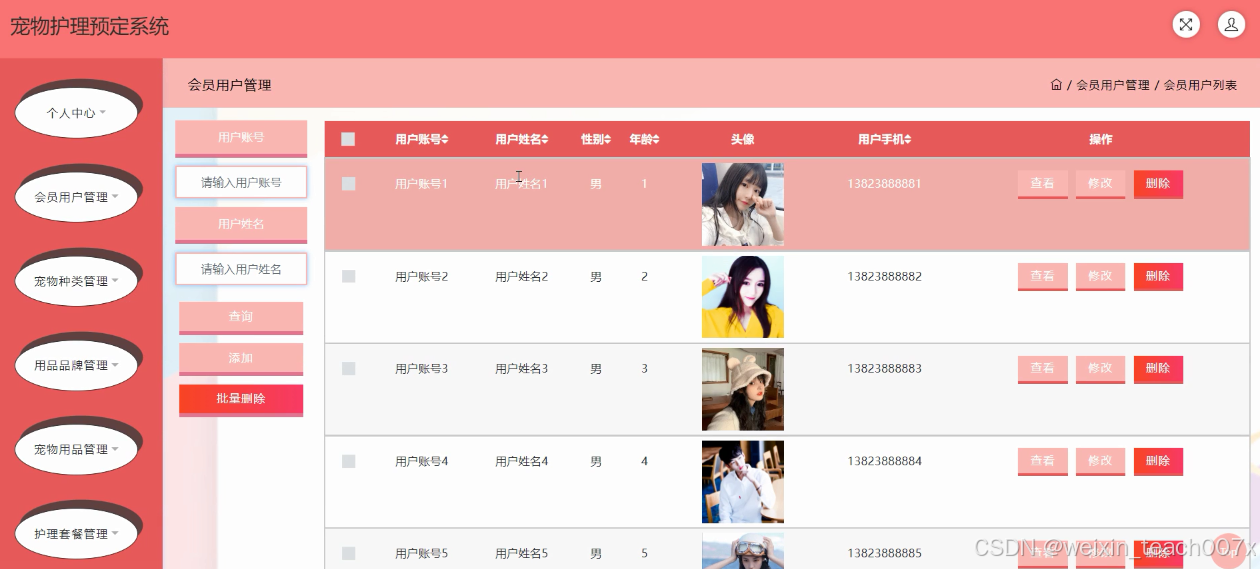Click the 添加 add button

241,359
